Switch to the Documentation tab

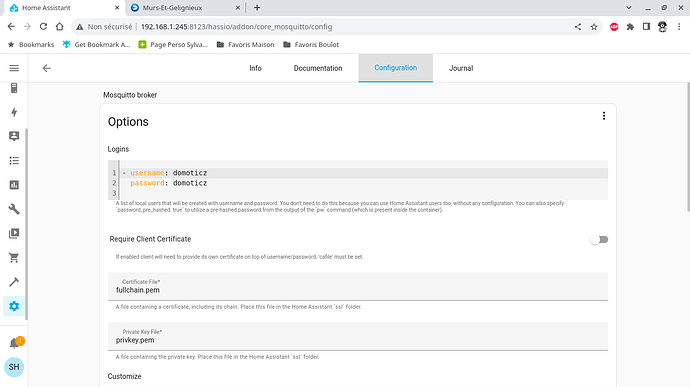[x=318, y=68]
